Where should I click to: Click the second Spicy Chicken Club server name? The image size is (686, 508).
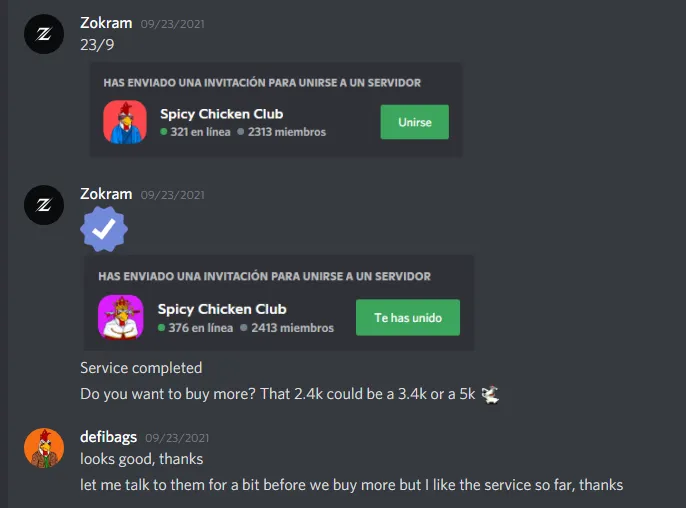(x=222, y=309)
